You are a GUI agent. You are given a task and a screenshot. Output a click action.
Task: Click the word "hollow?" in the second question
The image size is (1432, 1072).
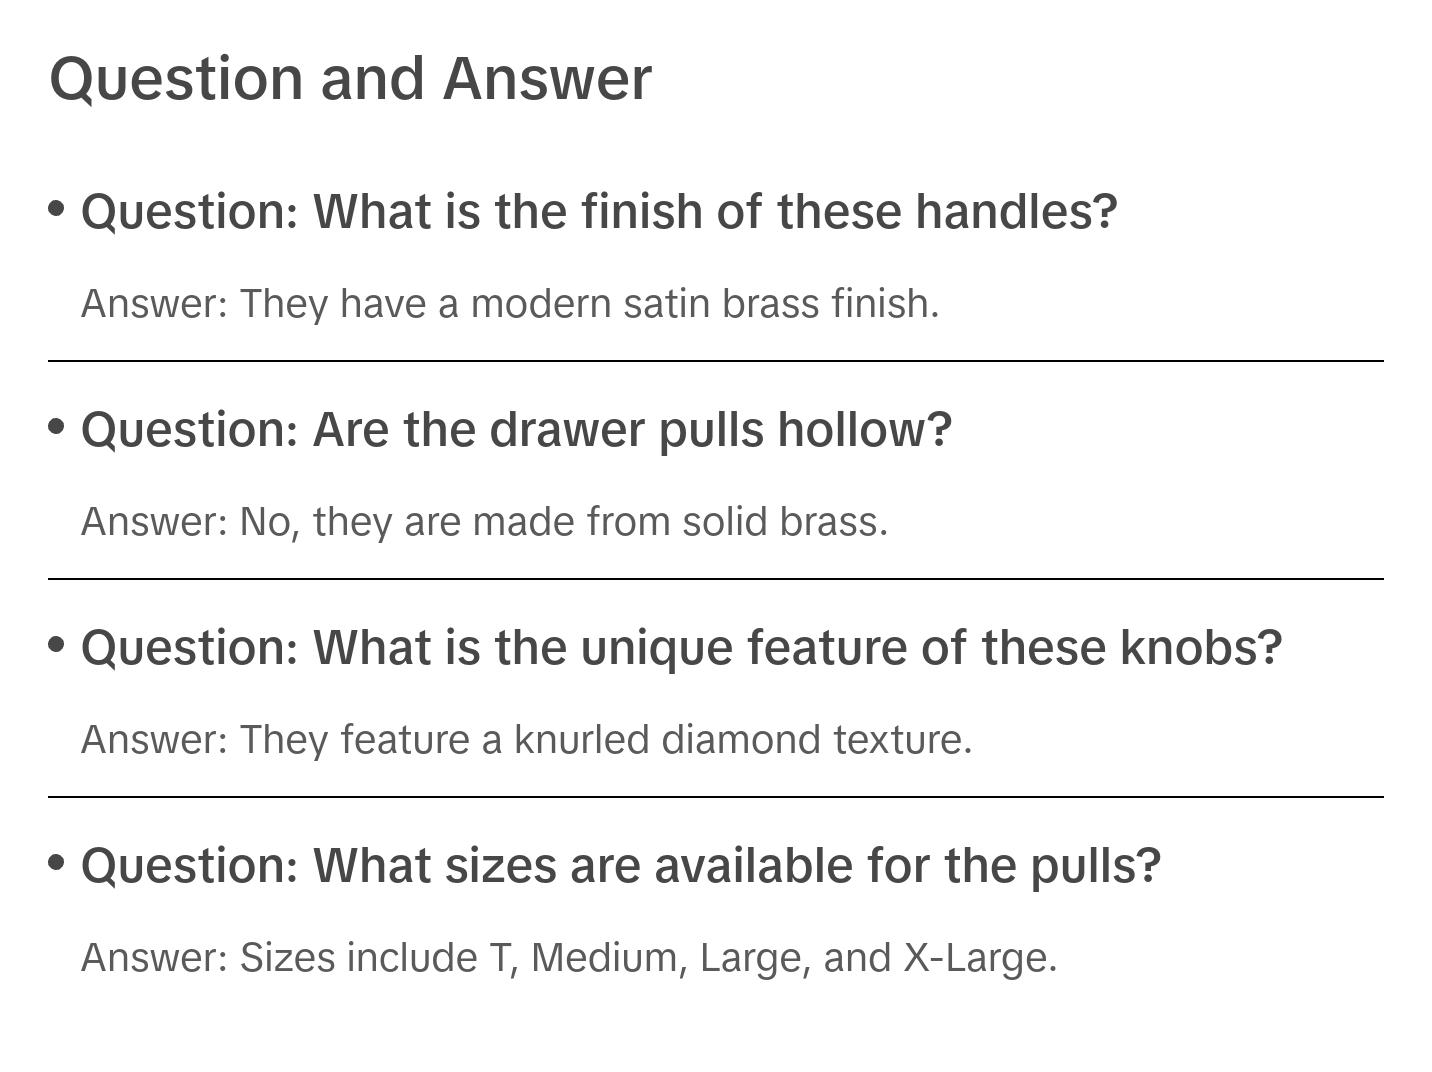tap(864, 430)
